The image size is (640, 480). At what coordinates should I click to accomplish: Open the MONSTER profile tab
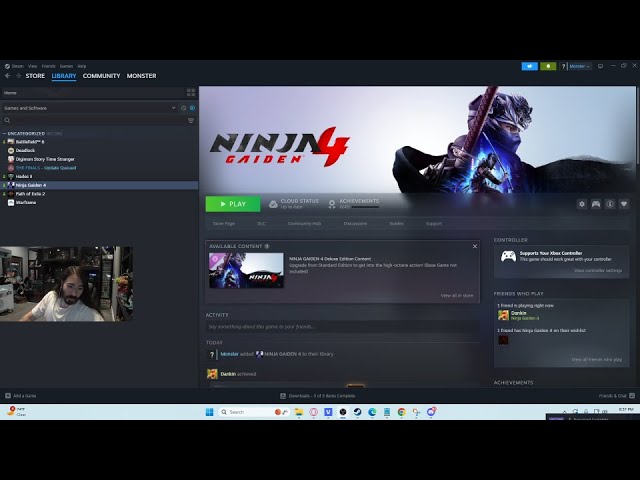[x=141, y=76]
